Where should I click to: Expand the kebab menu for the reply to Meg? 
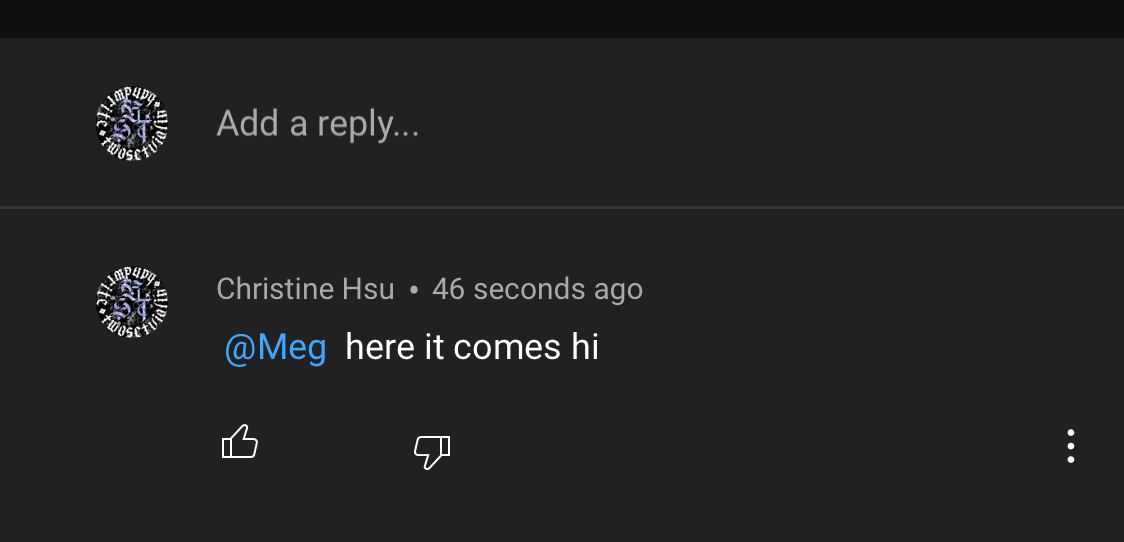tap(1070, 447)
